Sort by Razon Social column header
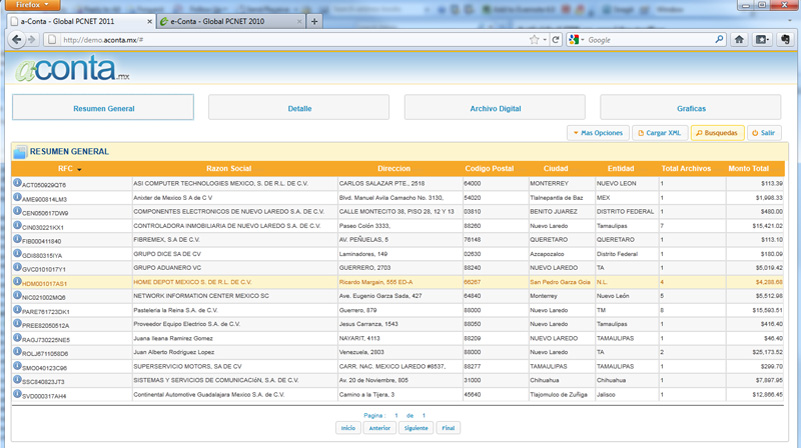Image resolution: width=801 pixels, height=448 pixels. pyautogui.click(x=229, y=169)
